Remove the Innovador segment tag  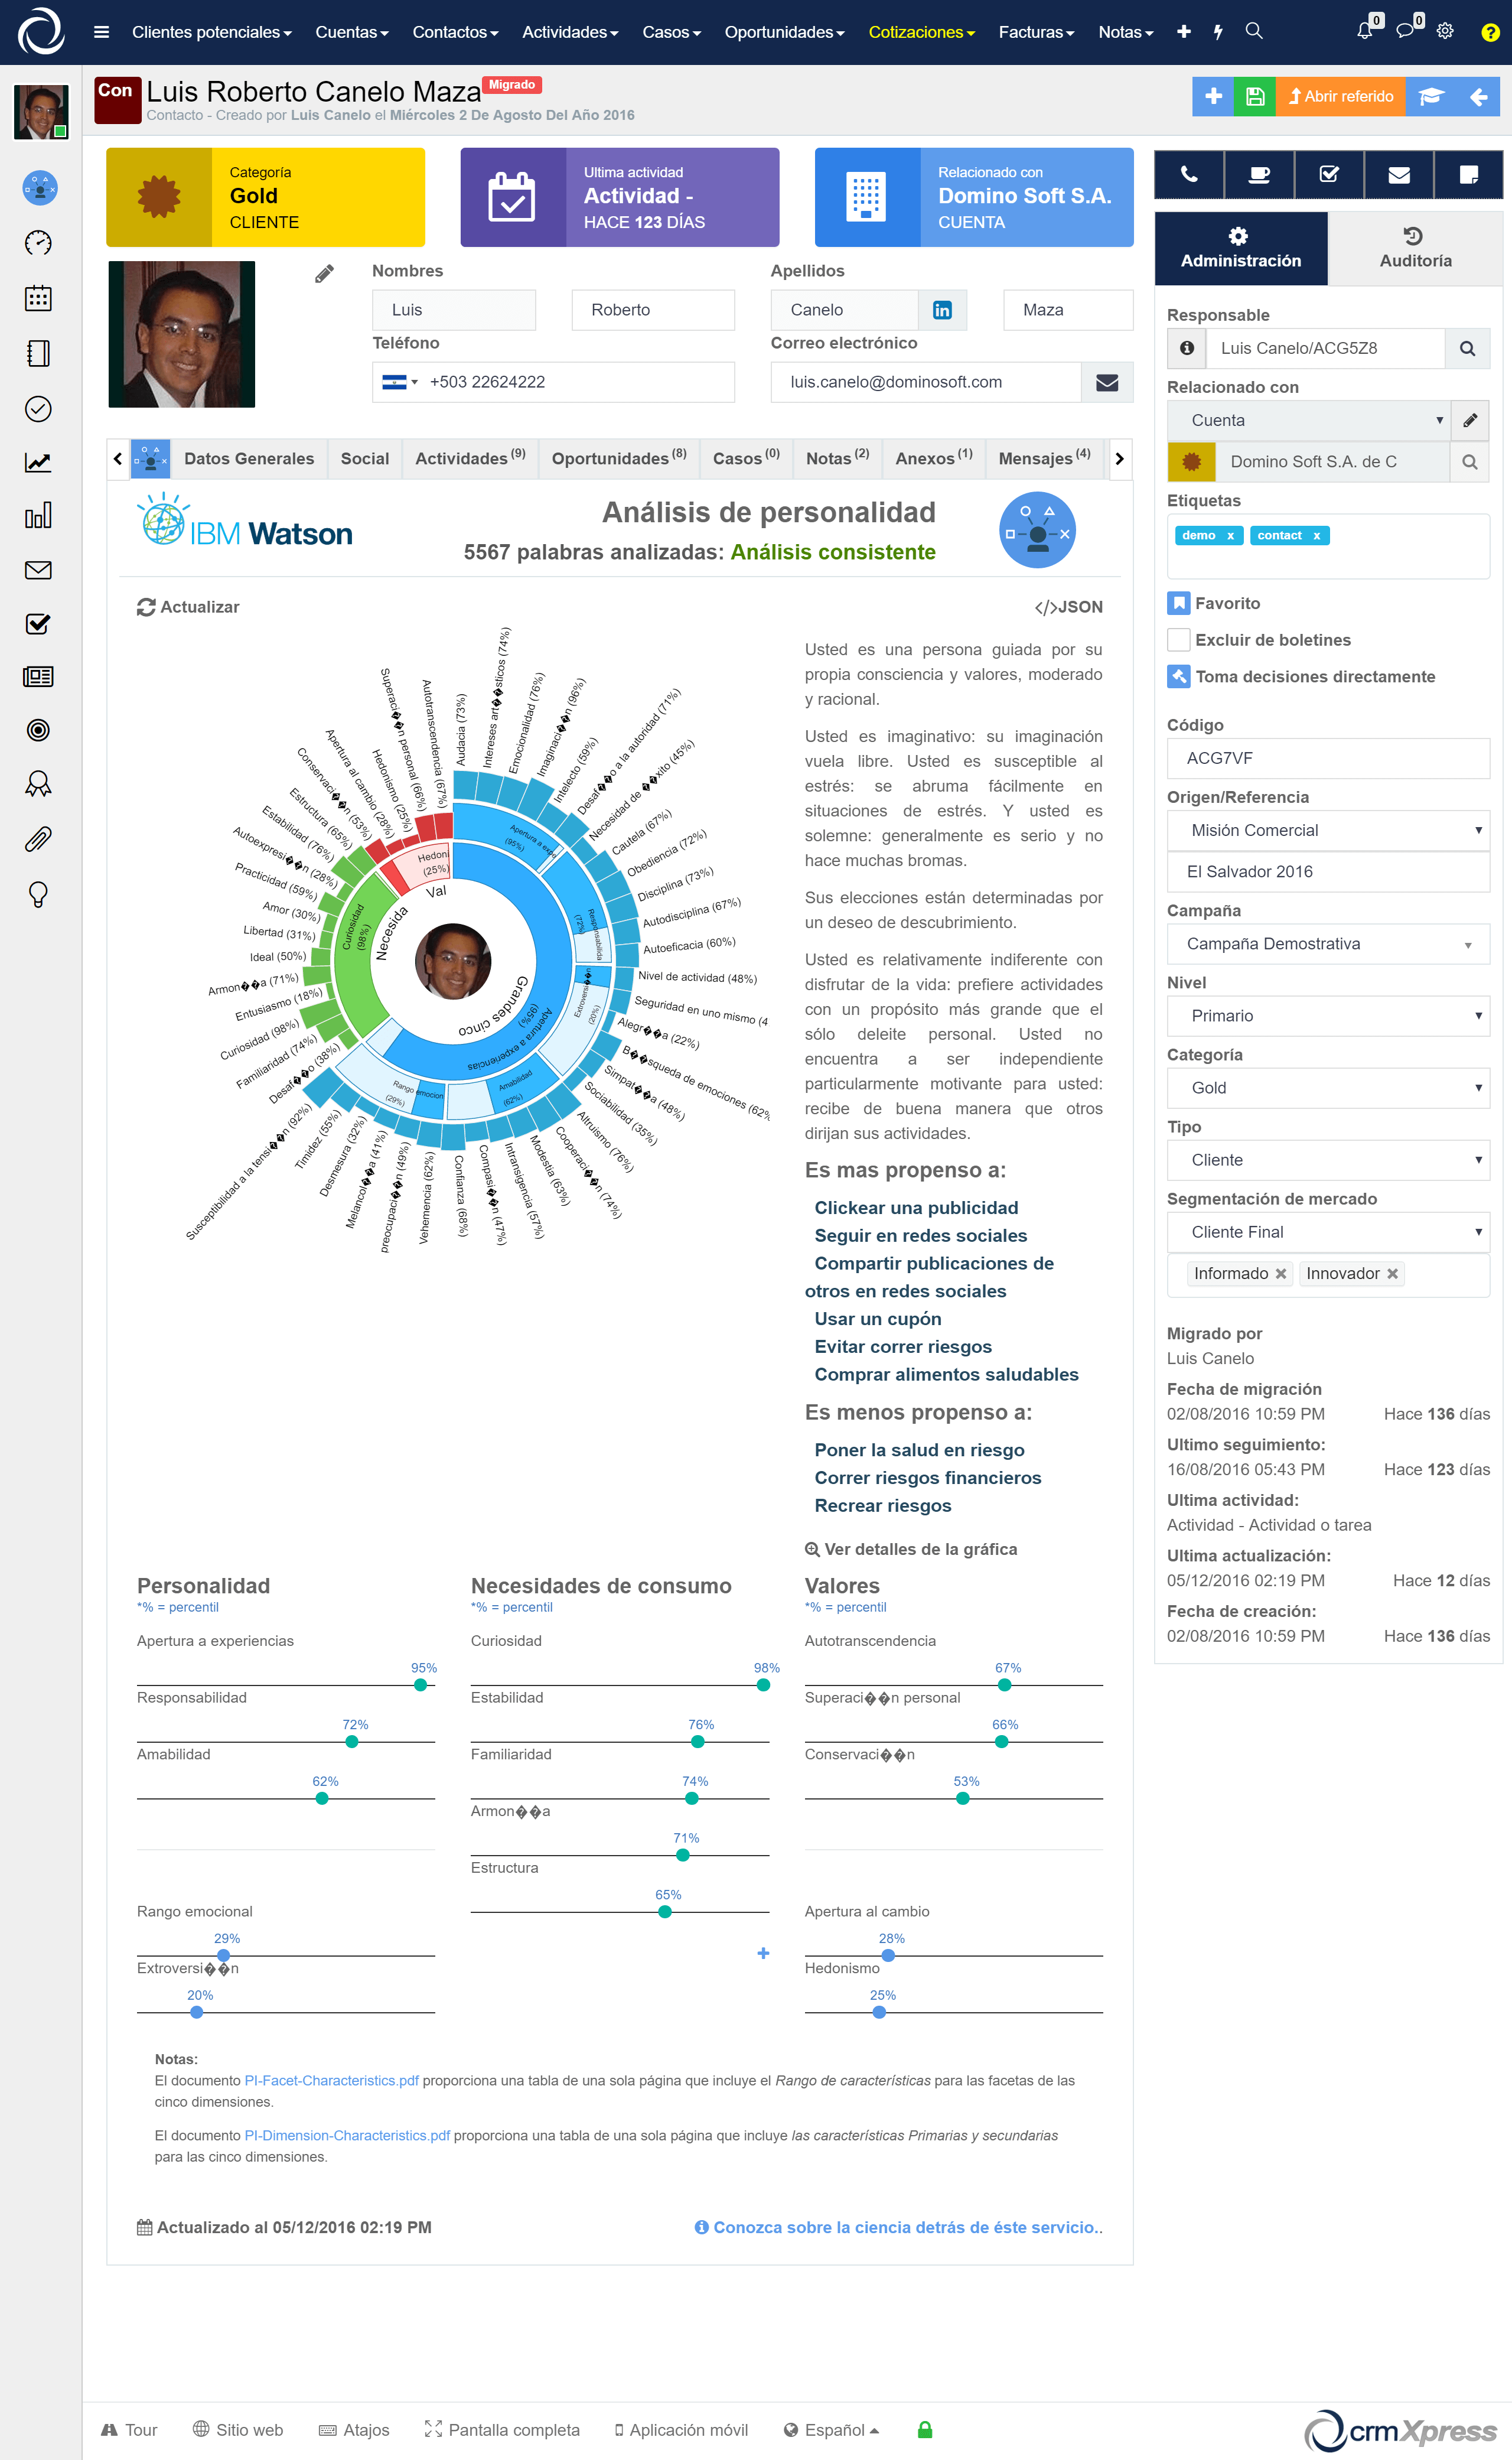click(x=1392, y=1273)
